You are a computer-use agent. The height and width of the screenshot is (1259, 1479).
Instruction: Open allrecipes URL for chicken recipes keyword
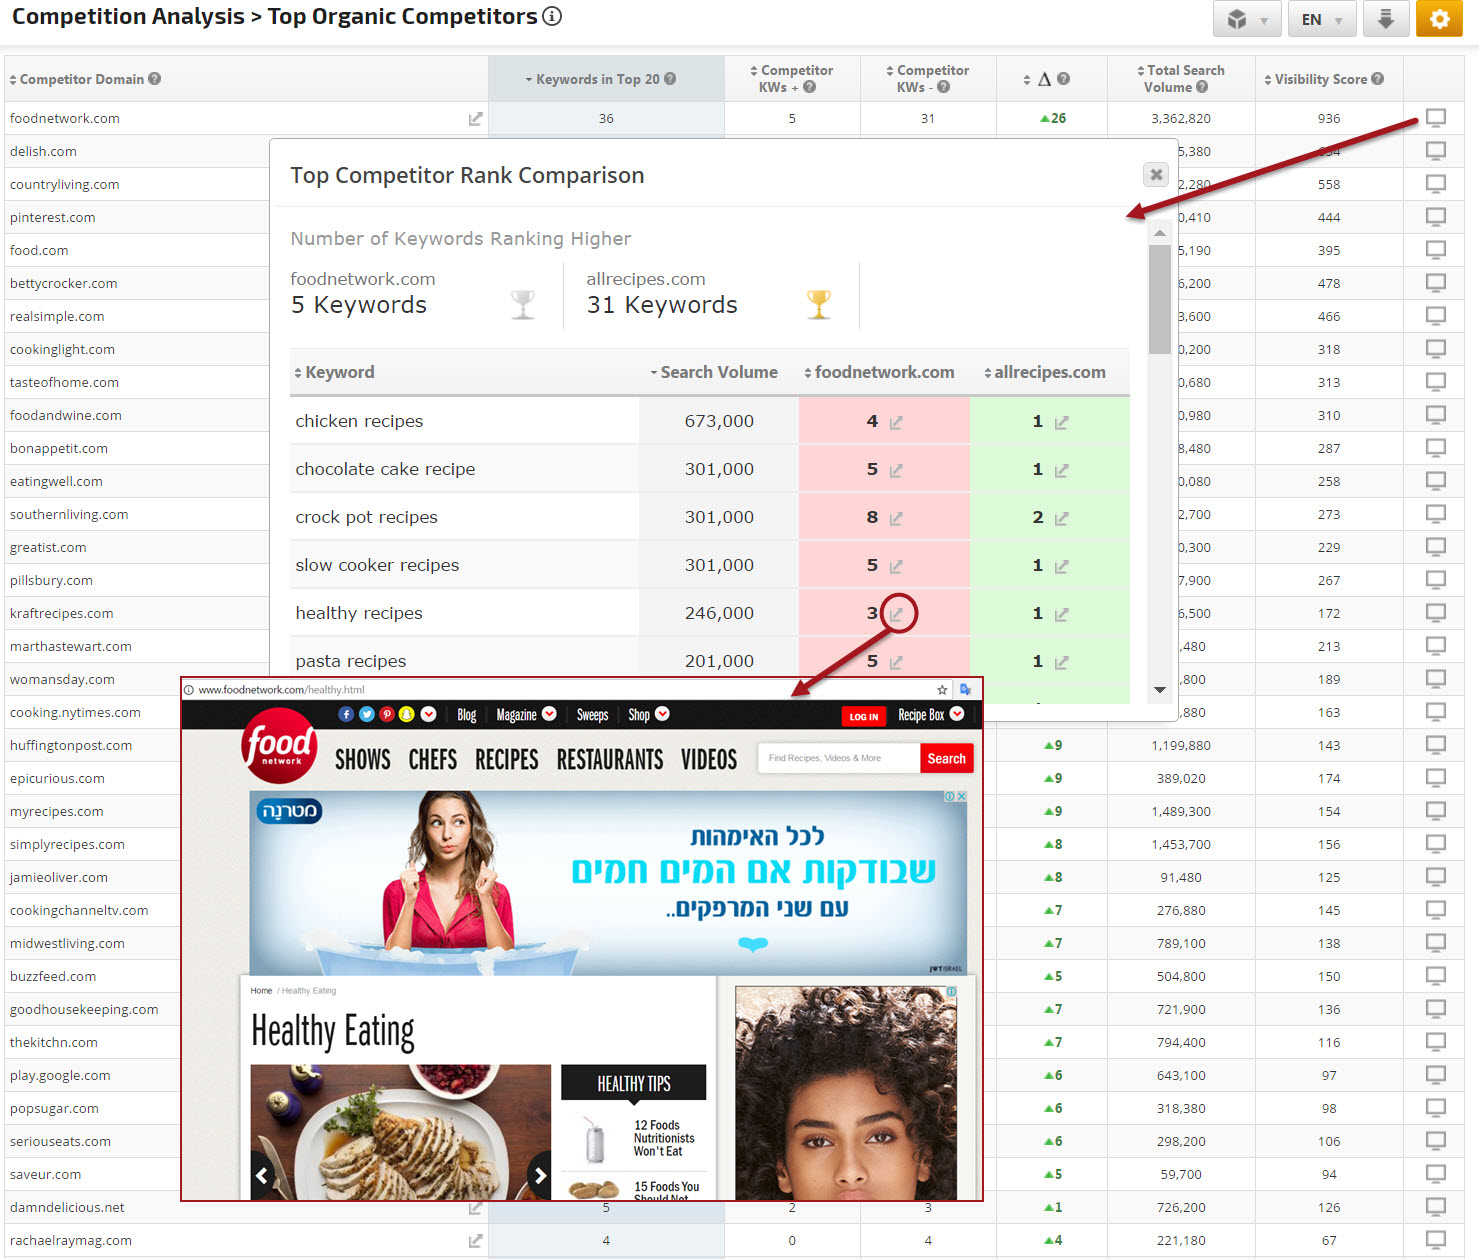pos(1061,423)
